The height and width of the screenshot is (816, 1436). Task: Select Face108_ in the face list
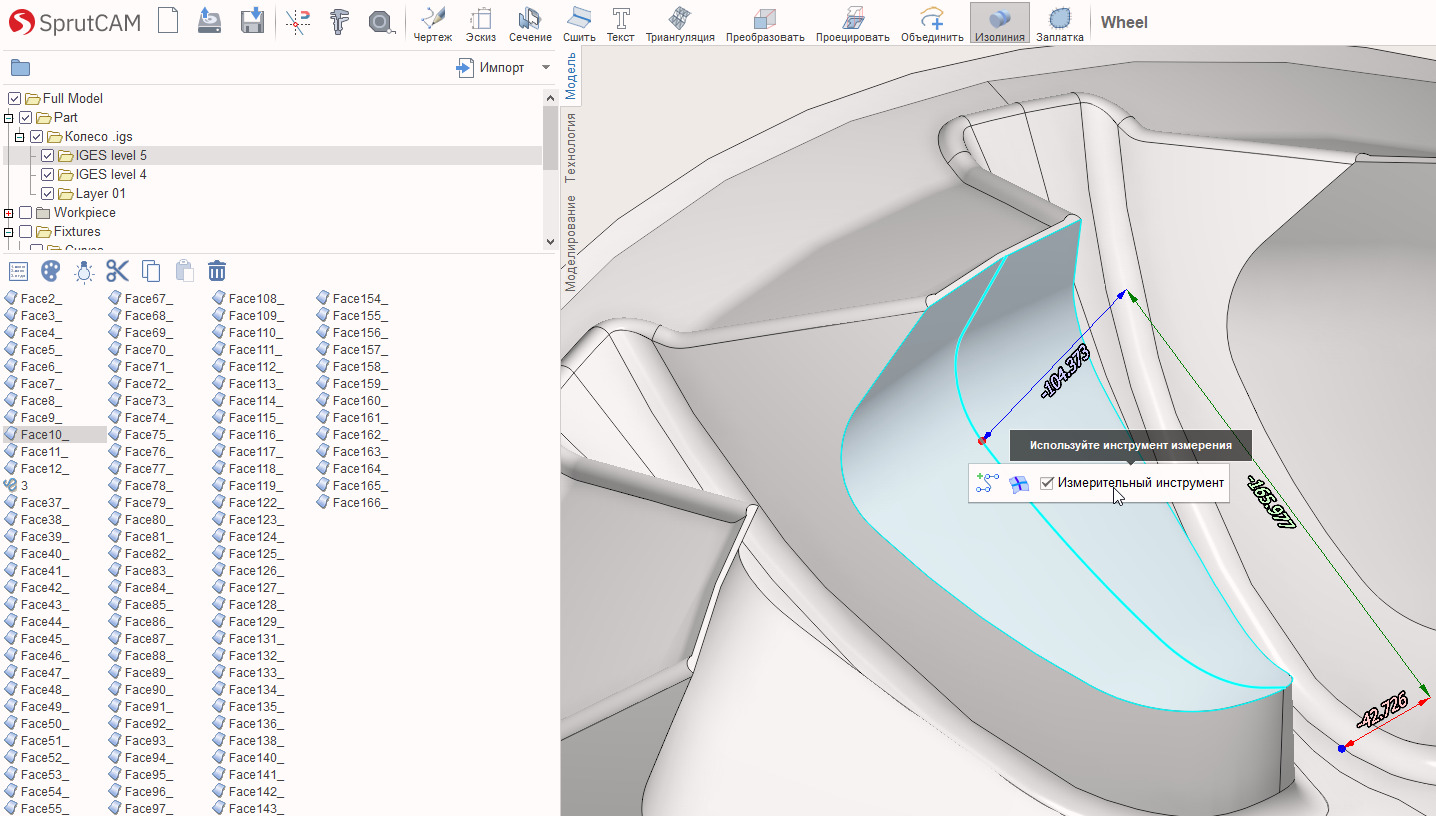tap(249, 299)
